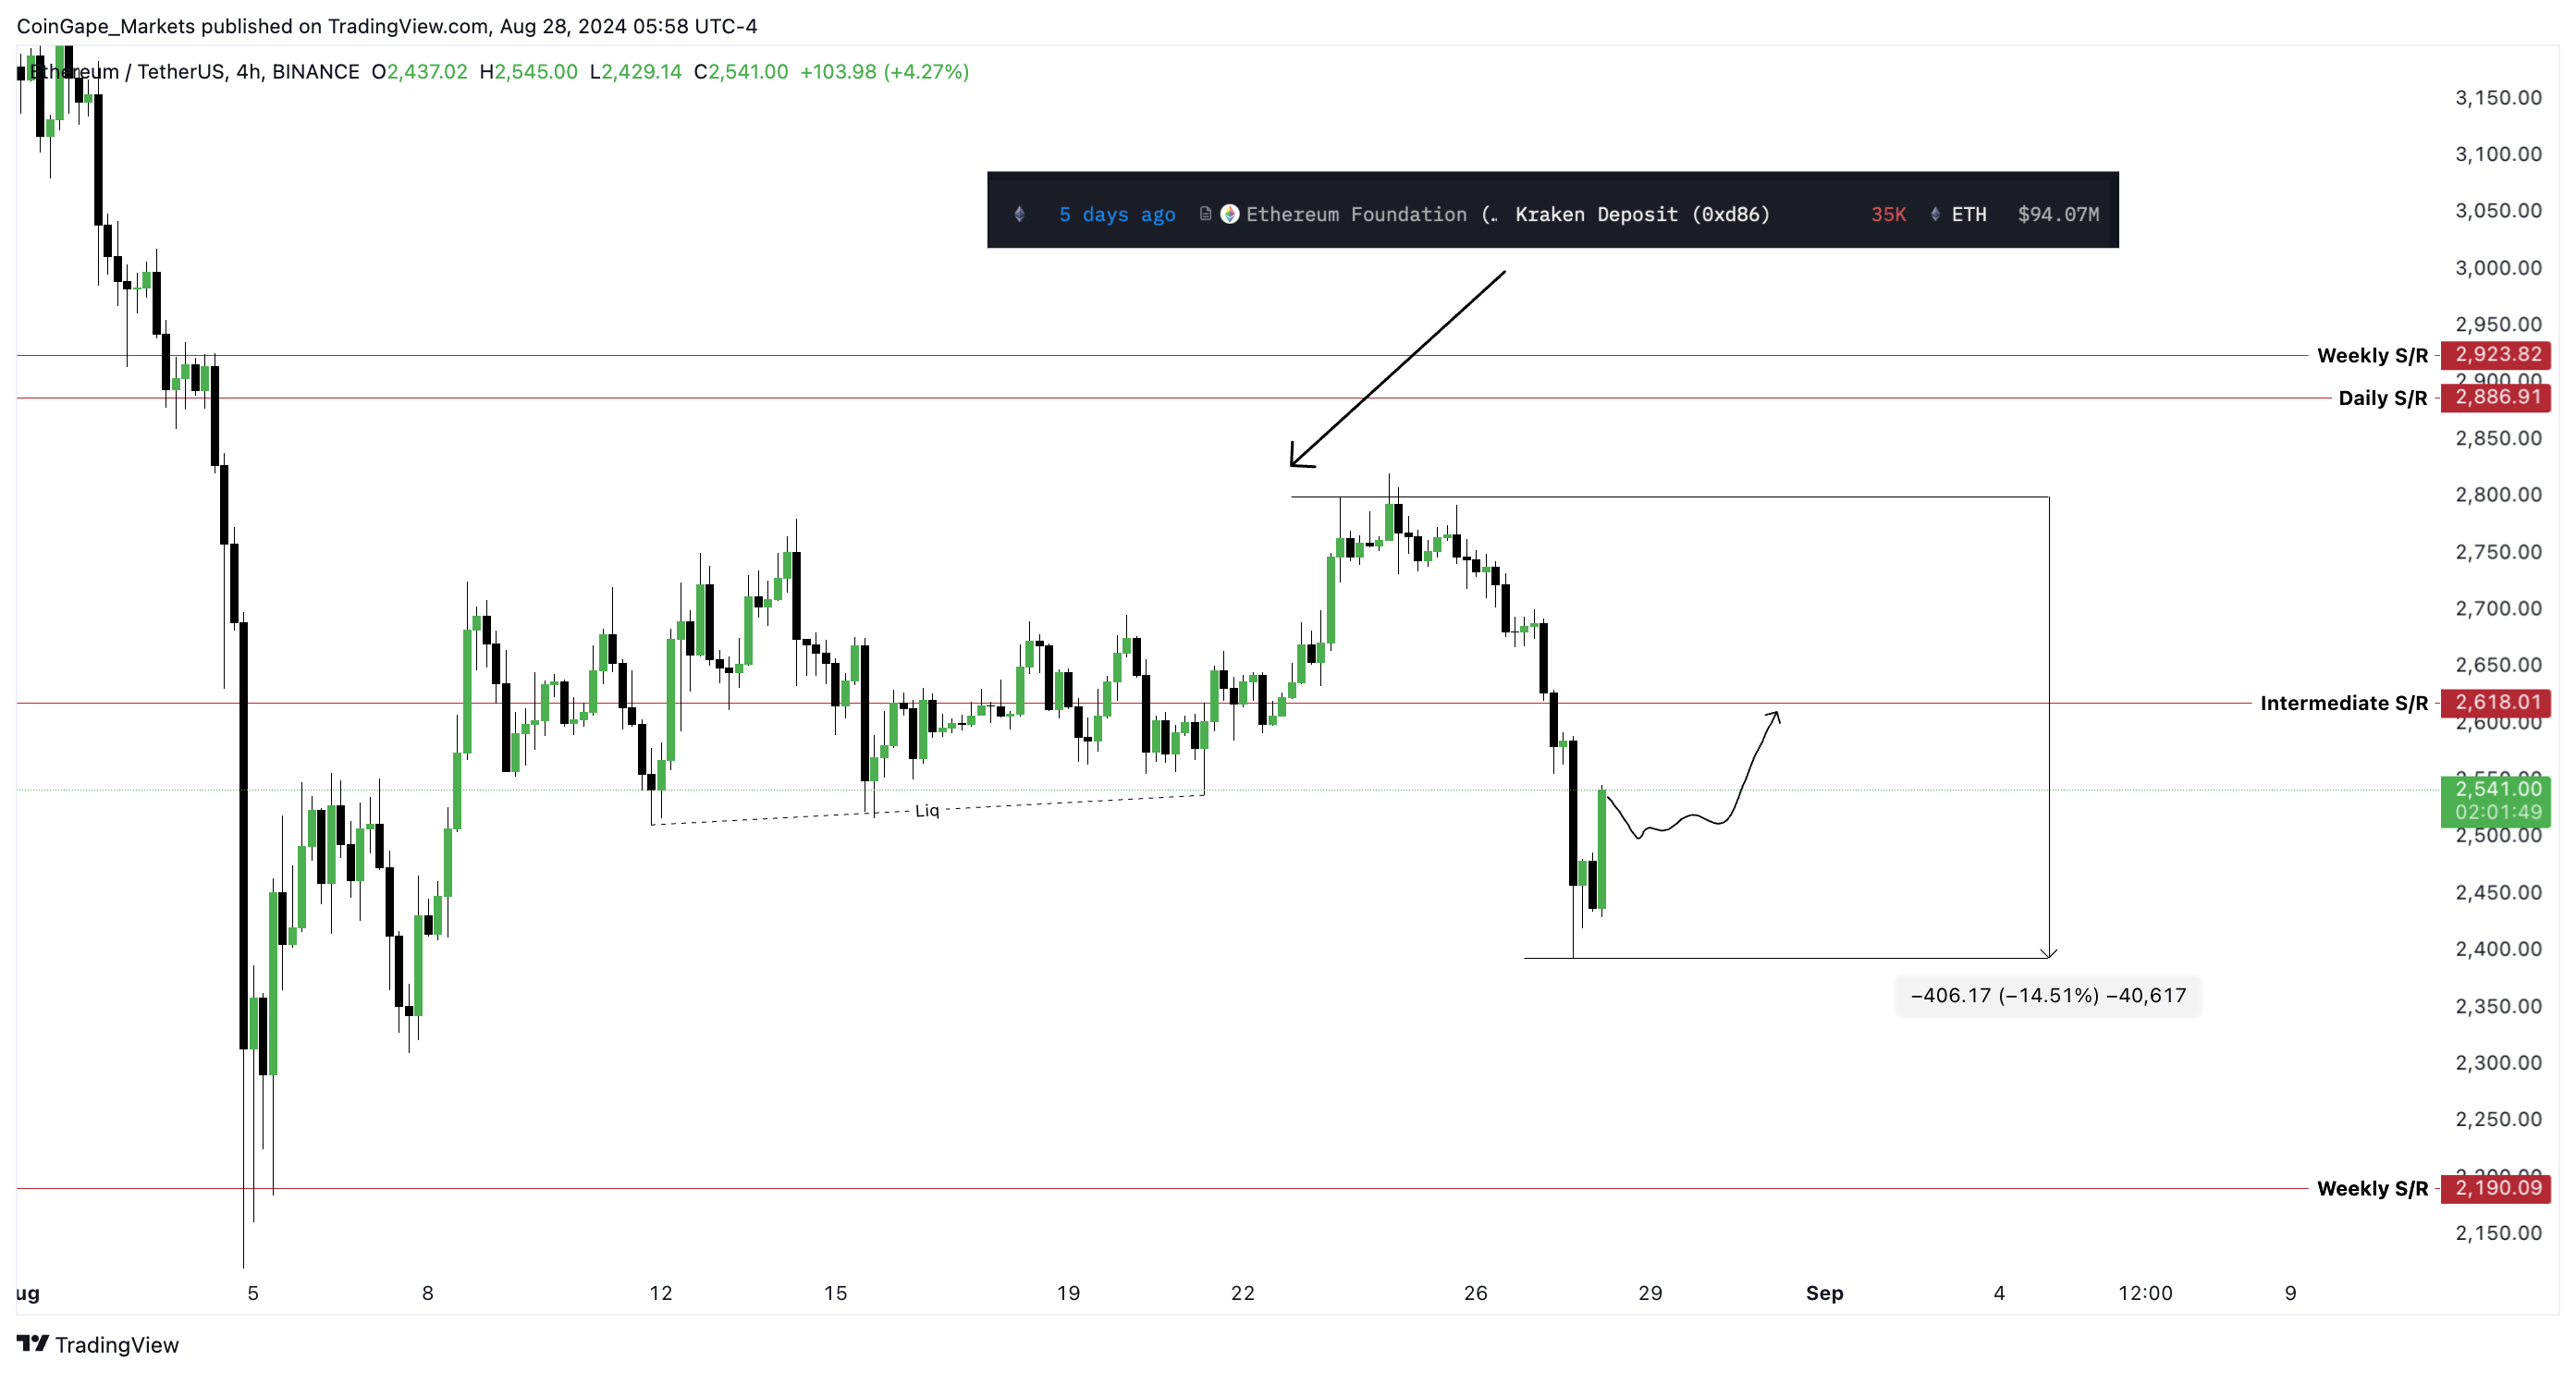This screenshot has height=1373, width=2576.
Task: Click the high value H2,545.00
Action: pyautogui.click(x=528, y=72)
